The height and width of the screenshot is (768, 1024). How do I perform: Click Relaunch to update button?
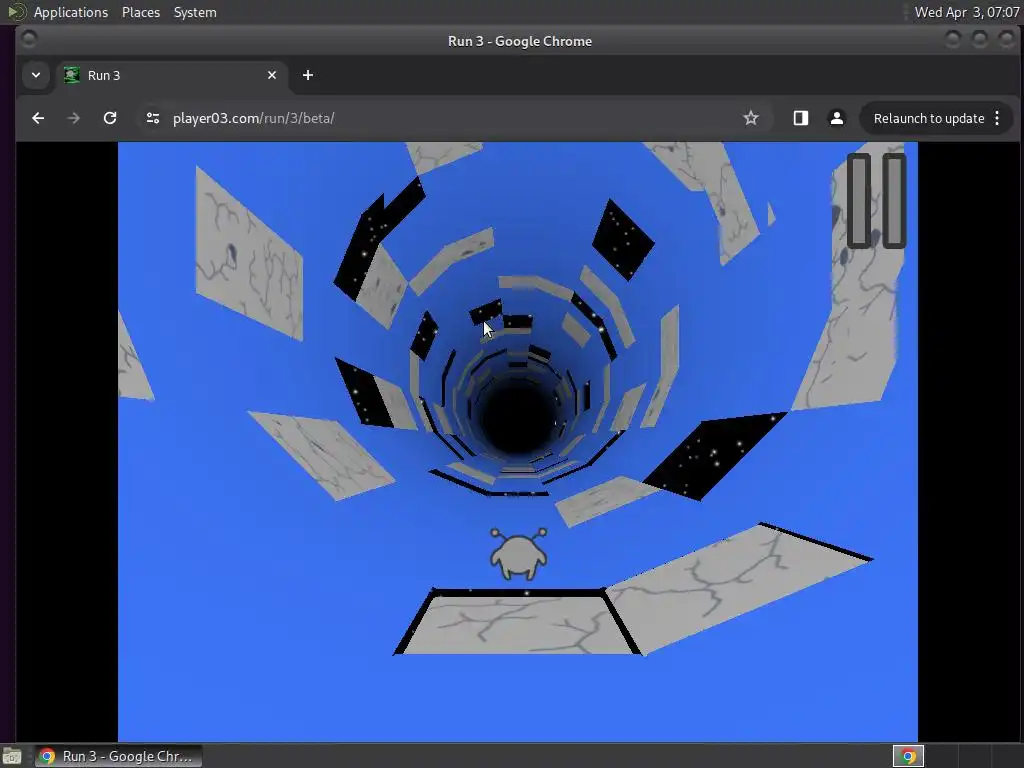tap(929, 118)
